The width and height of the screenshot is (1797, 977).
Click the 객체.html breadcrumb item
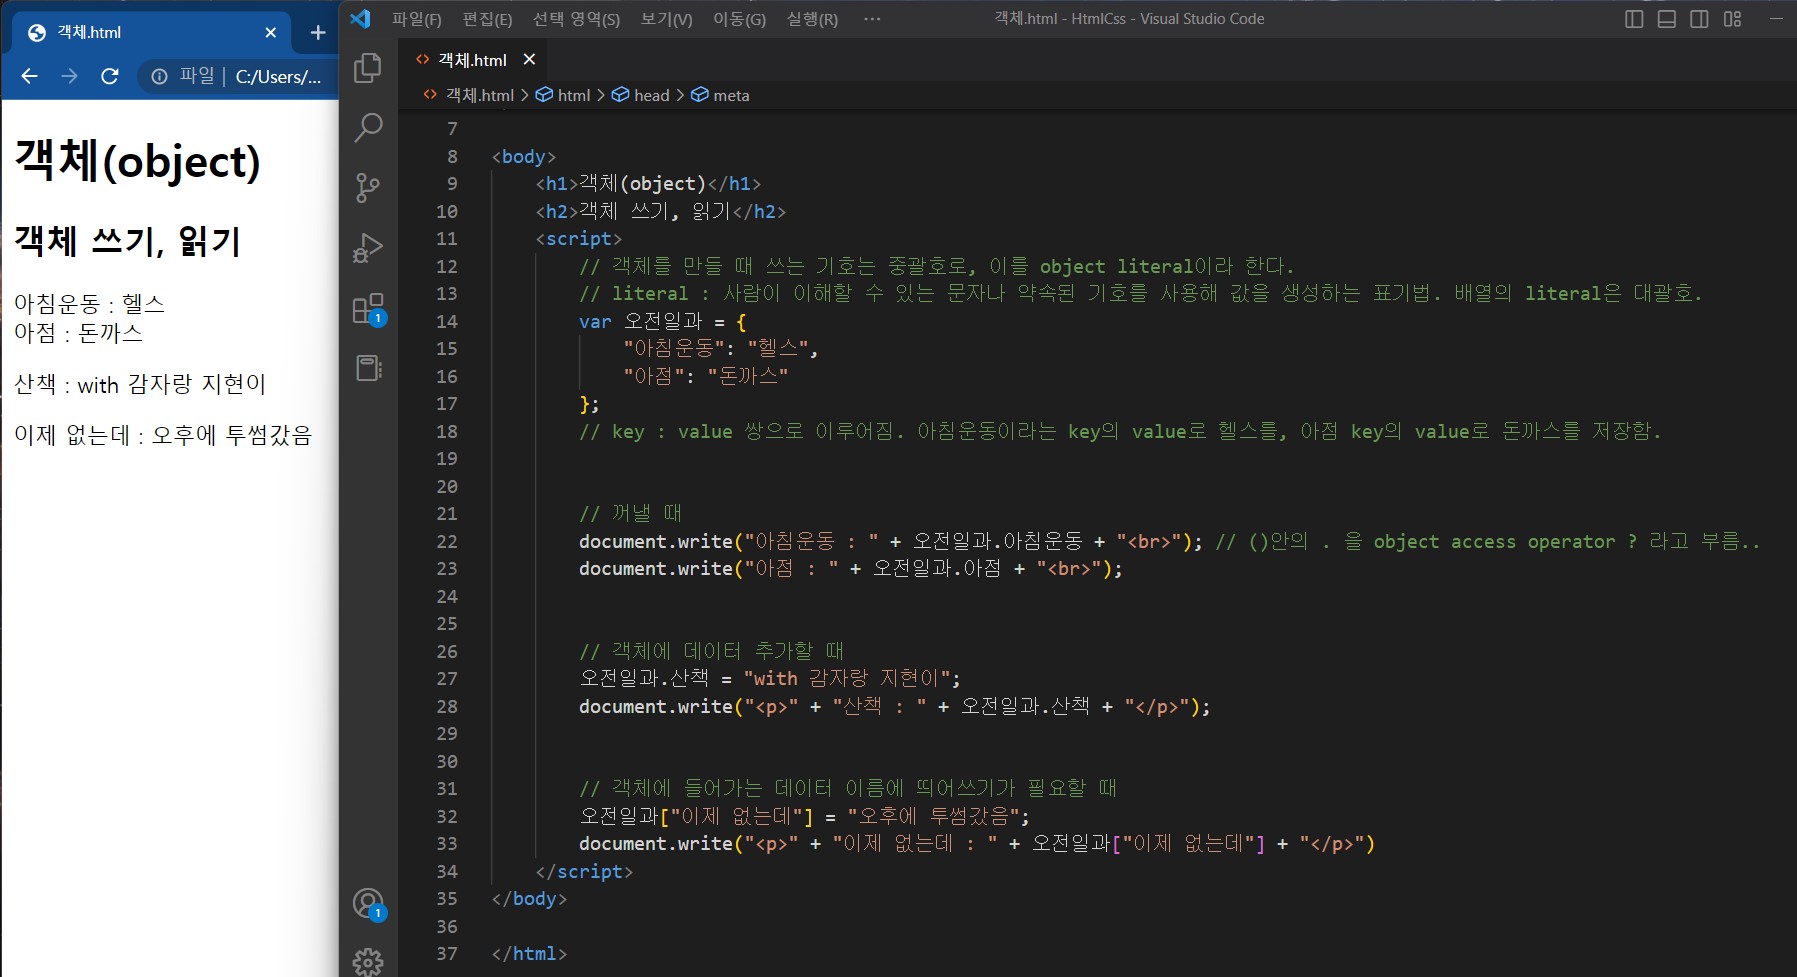[x=479, y=95]
